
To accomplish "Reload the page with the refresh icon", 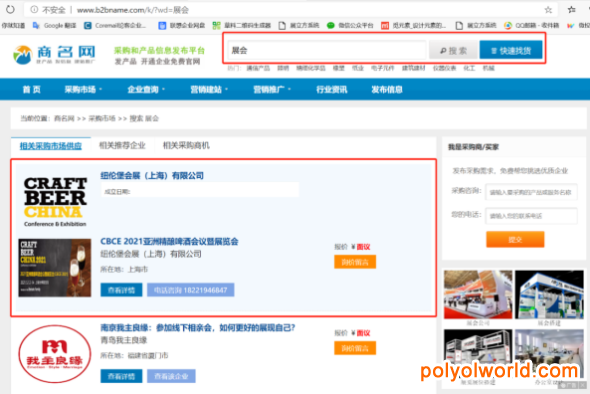I will (x=10, y=9).
